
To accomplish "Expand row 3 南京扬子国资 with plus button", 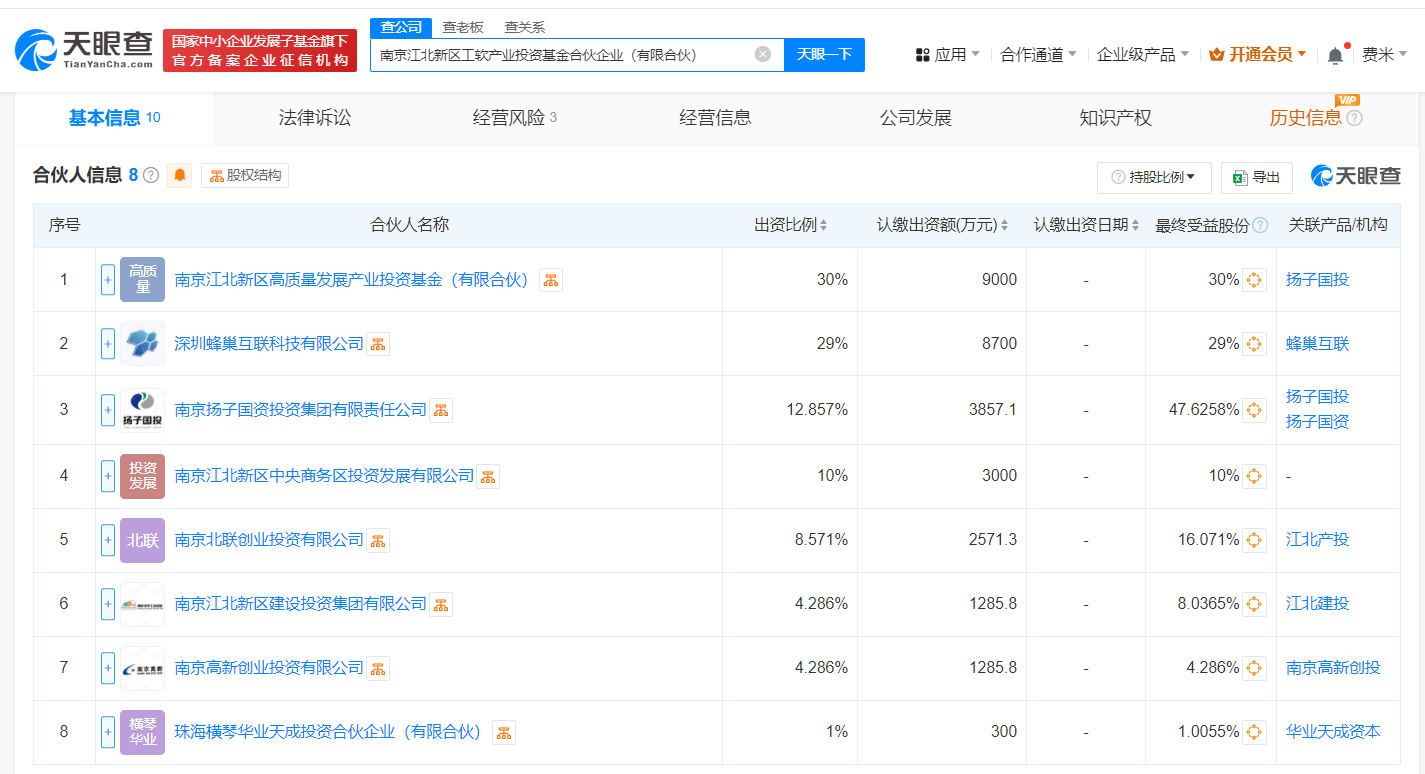I will (x=108, y=410).
